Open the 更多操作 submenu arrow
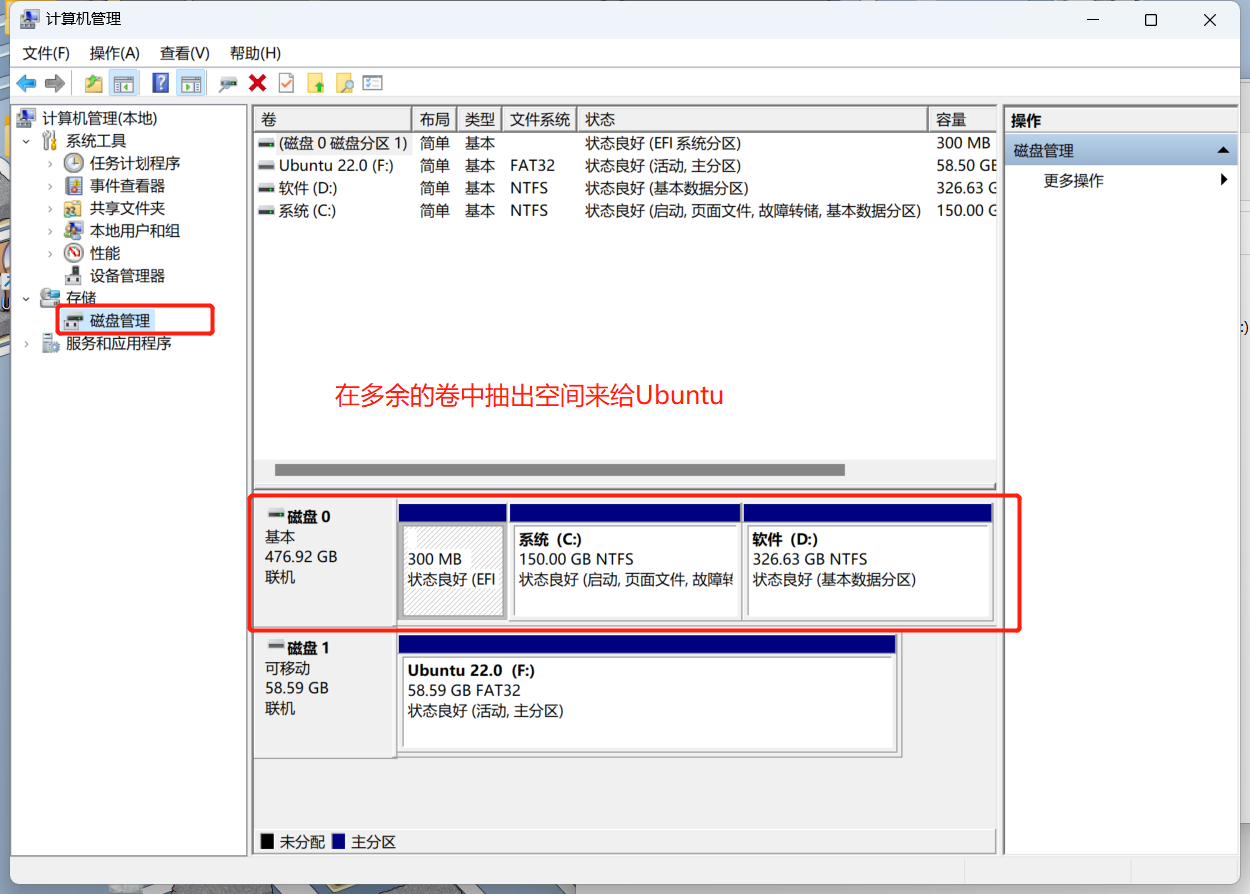 coord(1224,180)
